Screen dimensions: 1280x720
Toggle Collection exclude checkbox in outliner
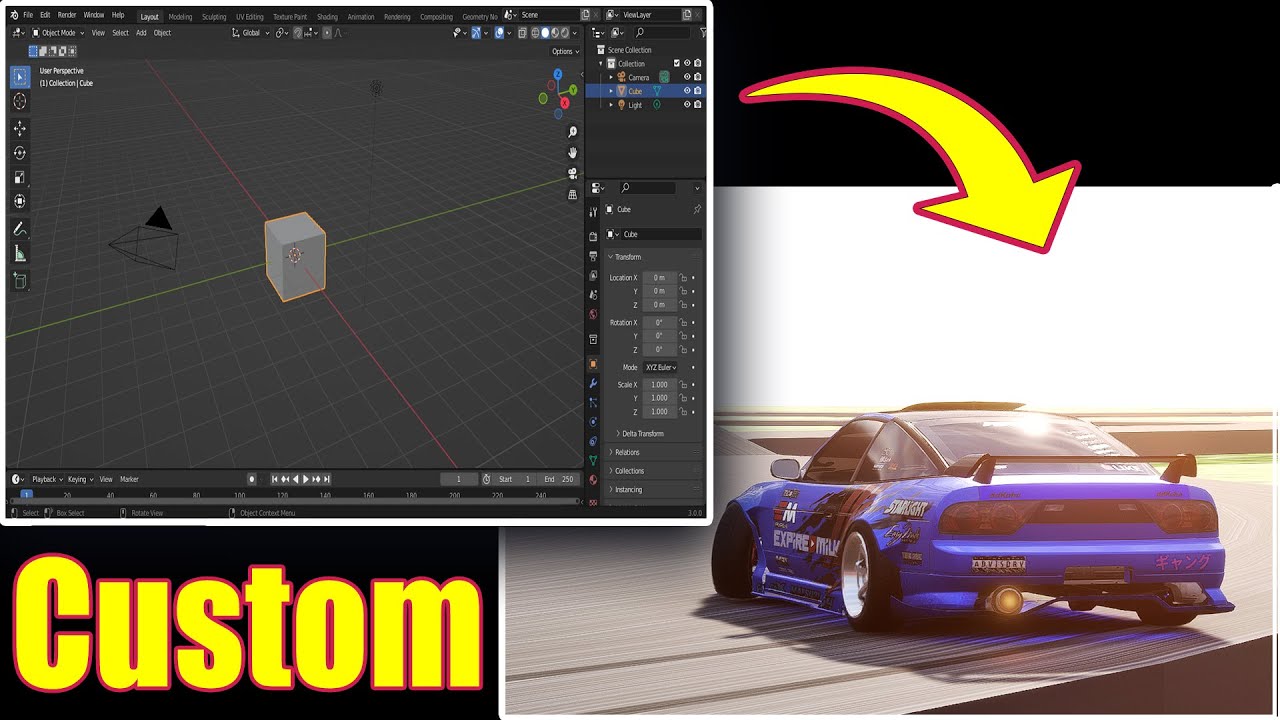[677, 63]
